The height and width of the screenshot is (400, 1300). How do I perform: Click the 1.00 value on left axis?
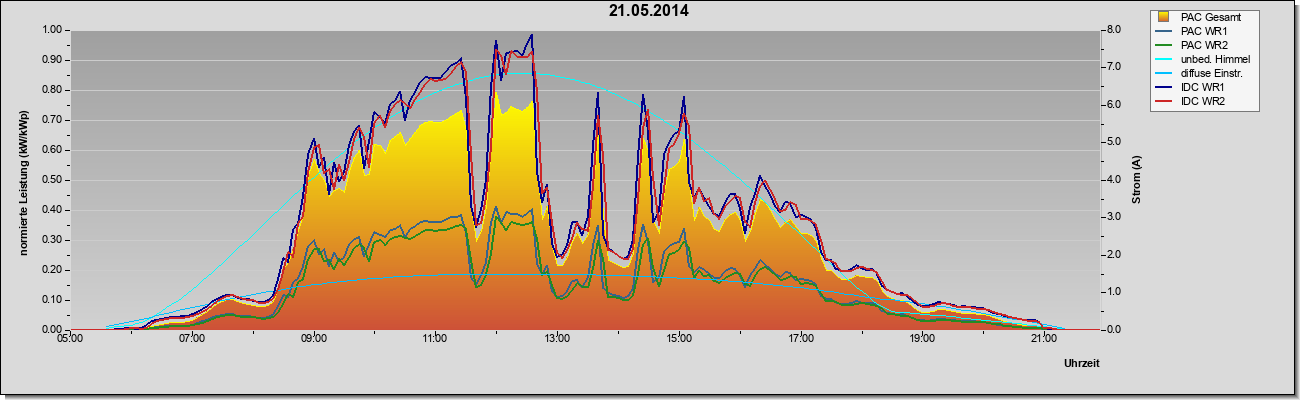pyautogui.click(x=52, y=30)
